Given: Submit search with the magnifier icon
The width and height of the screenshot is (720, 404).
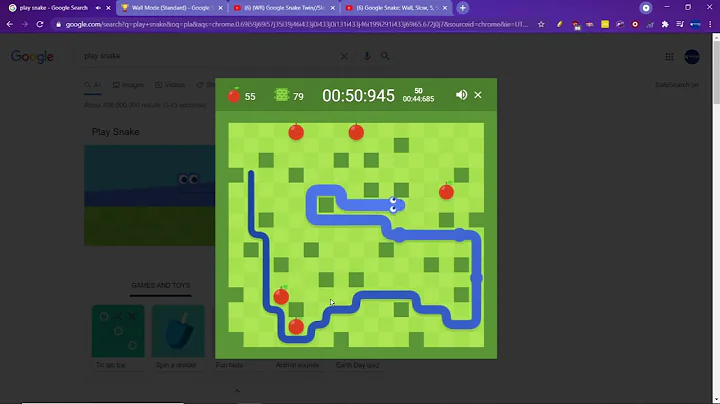Looking at the screenshot, I should coord(385,56).
